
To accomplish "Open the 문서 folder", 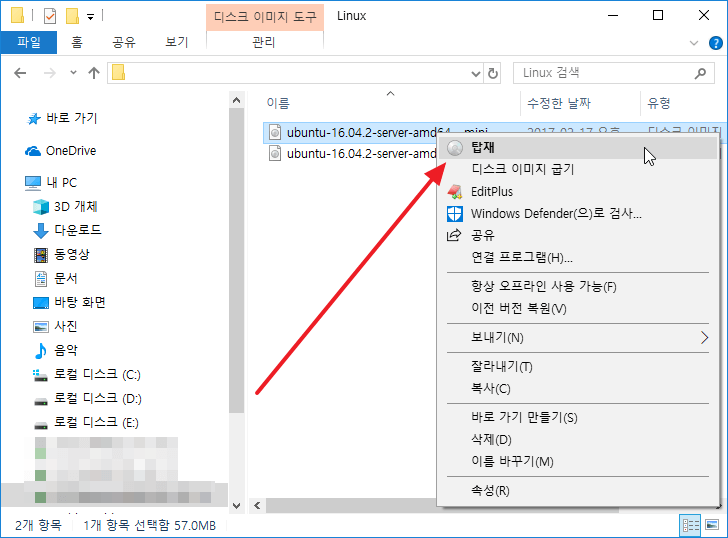I will point(55,279).
